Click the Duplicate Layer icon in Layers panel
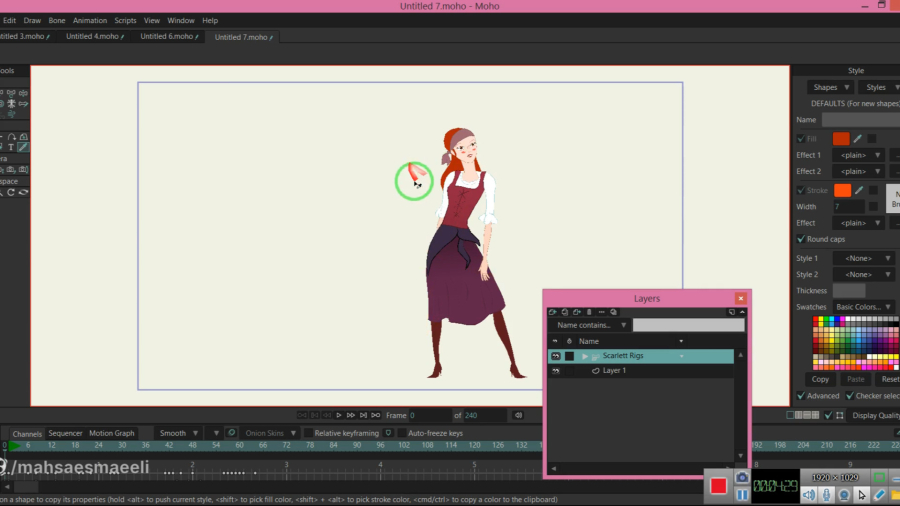900x506 pixels. click(565, 312)
